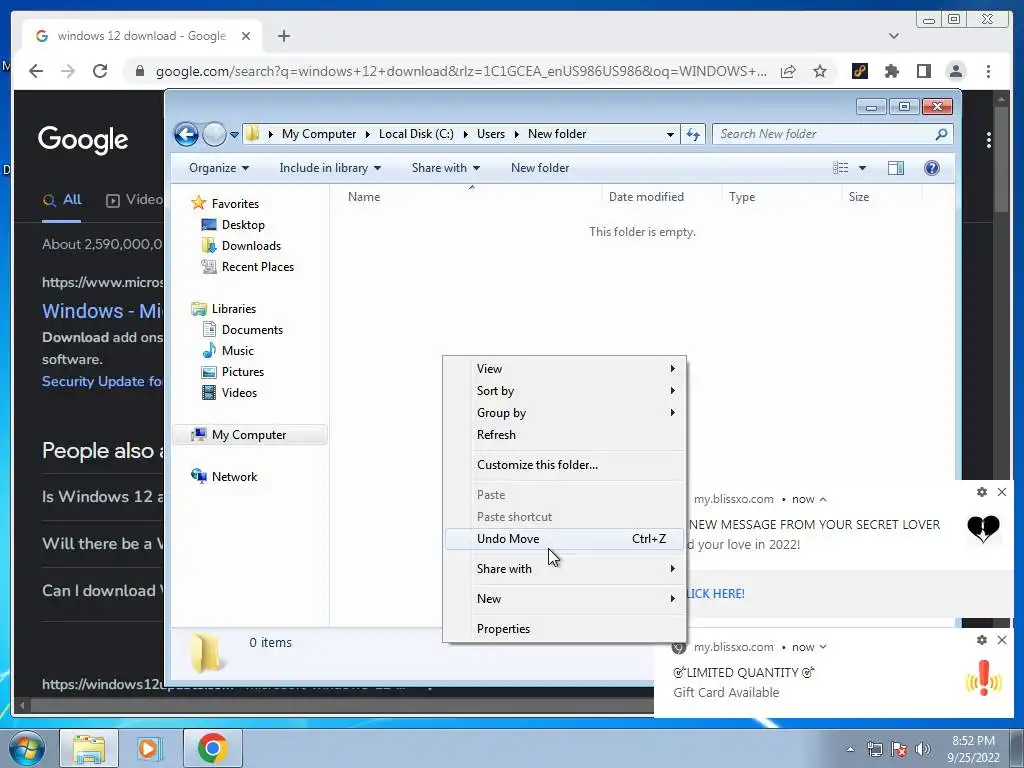Screen dimensions: 1024x768
Task: Open a new Chrome tab
Action: click(283, 36)
